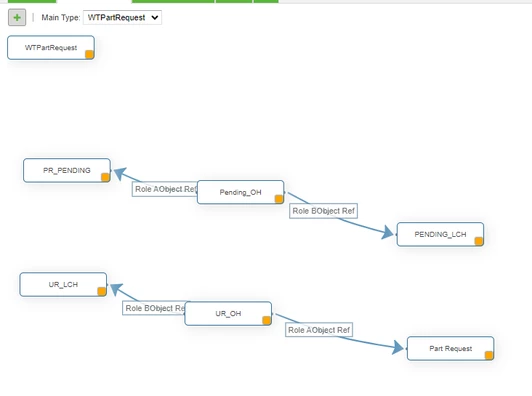Click orange square on PENDING_LCH node
532x396 pixels.
click(x=479, y=241)
